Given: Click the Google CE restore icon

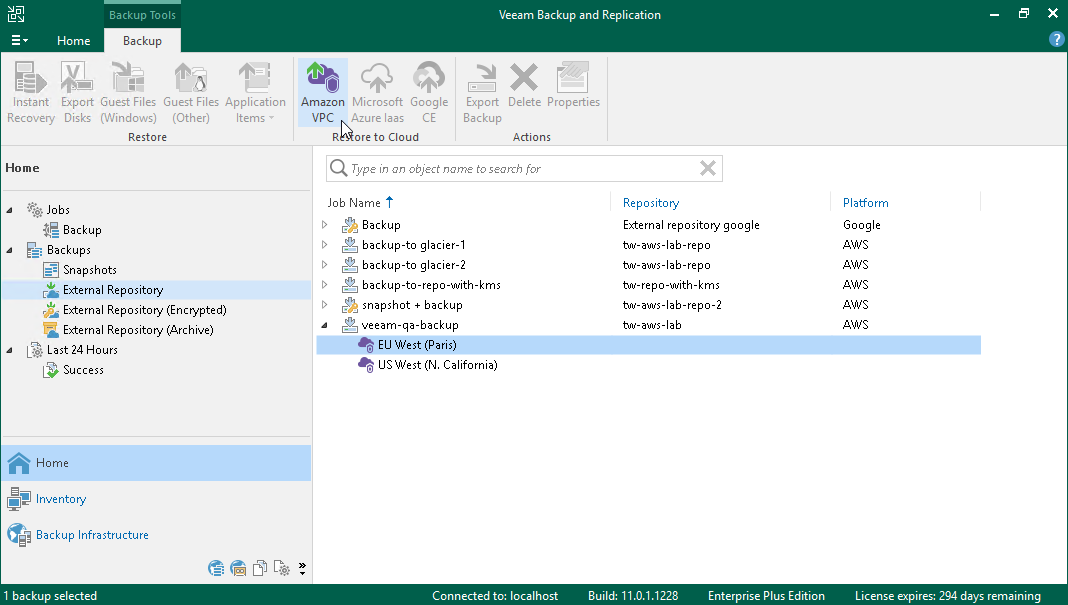Looking at the screenshot, I should pos(429,91).
